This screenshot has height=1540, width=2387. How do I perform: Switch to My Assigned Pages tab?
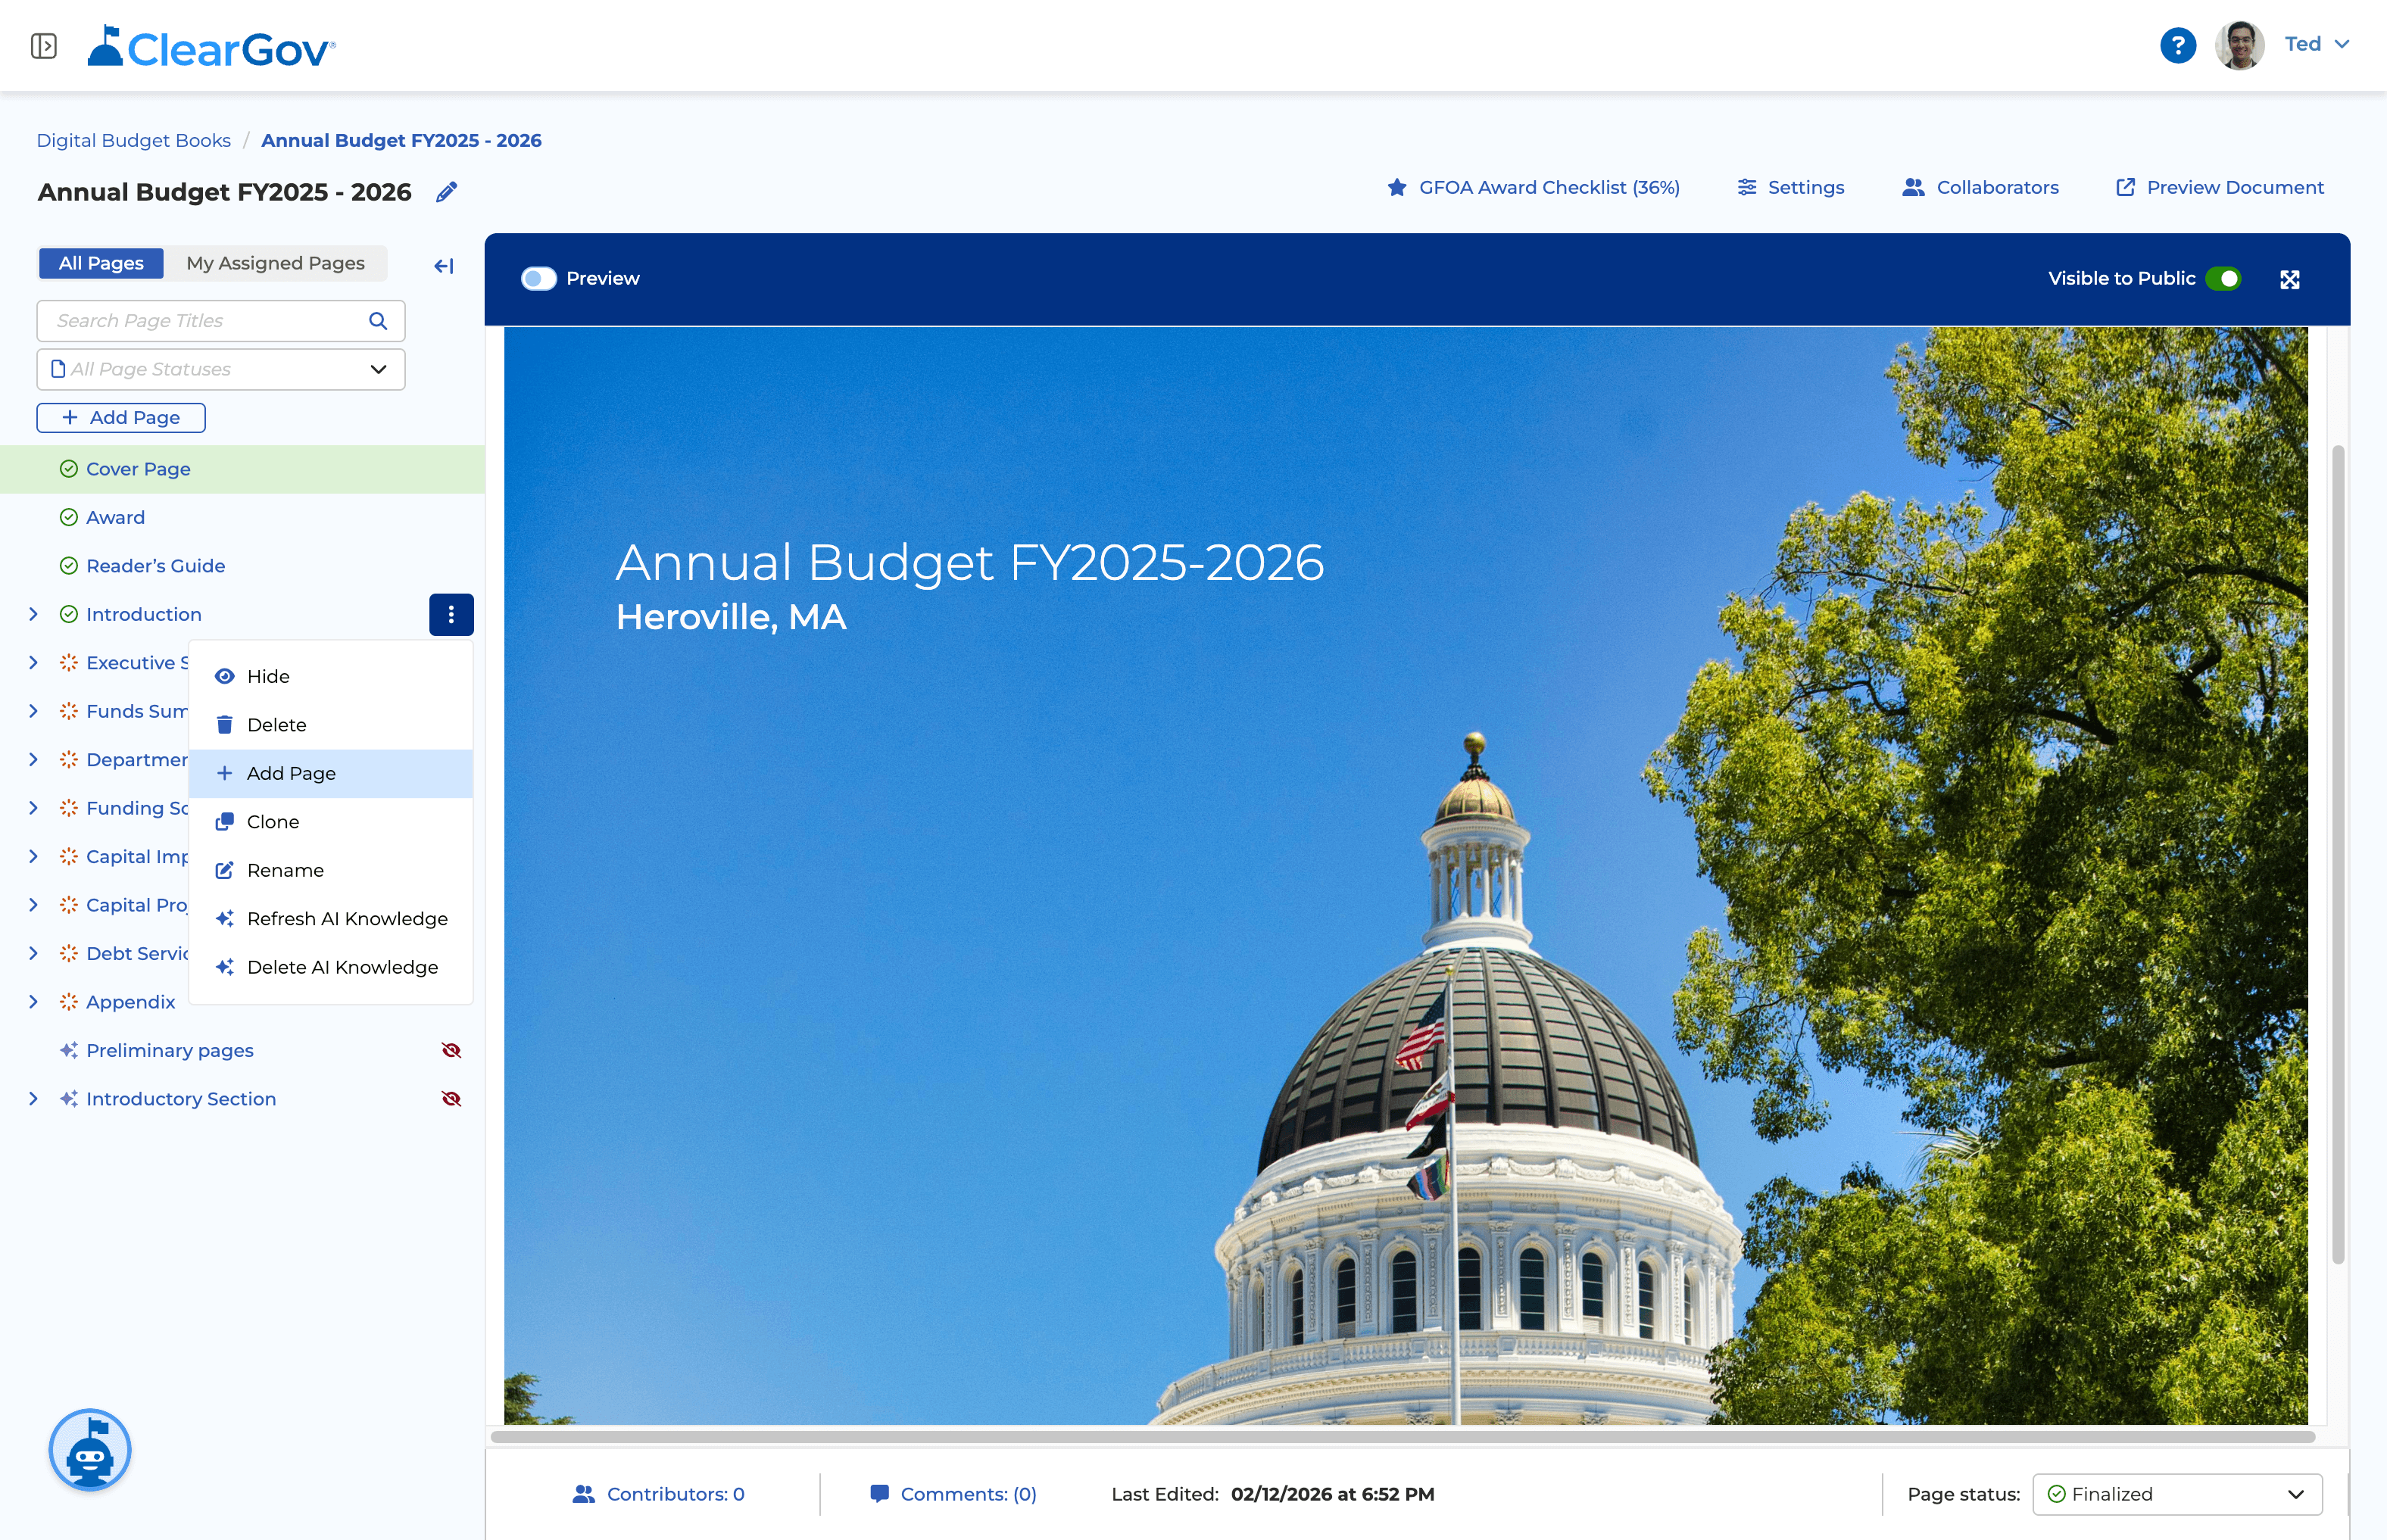coord(275,263)
